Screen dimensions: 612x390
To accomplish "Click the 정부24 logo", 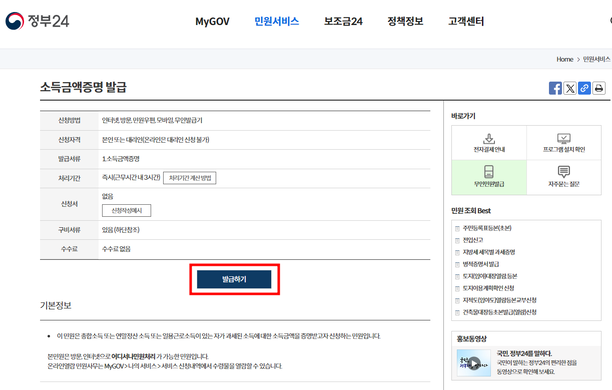I will coord(37,21).
